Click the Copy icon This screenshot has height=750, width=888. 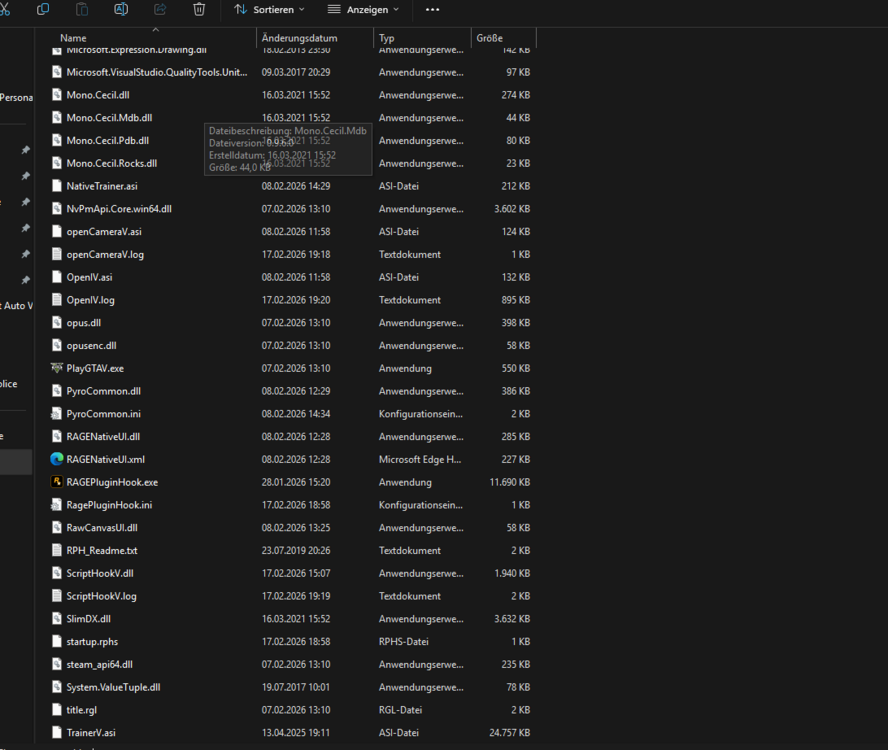click(43, 10)
